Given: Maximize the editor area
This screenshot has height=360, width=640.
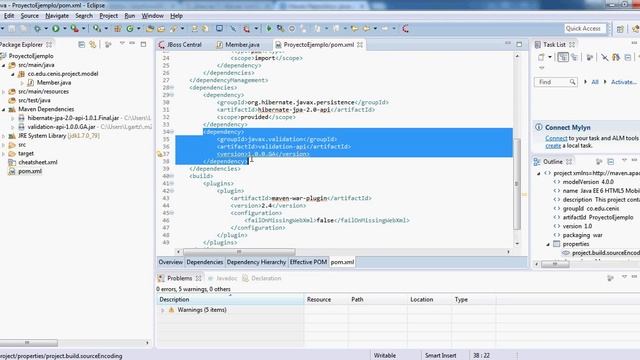Looking at the screenshot, I should pos(519,44).
